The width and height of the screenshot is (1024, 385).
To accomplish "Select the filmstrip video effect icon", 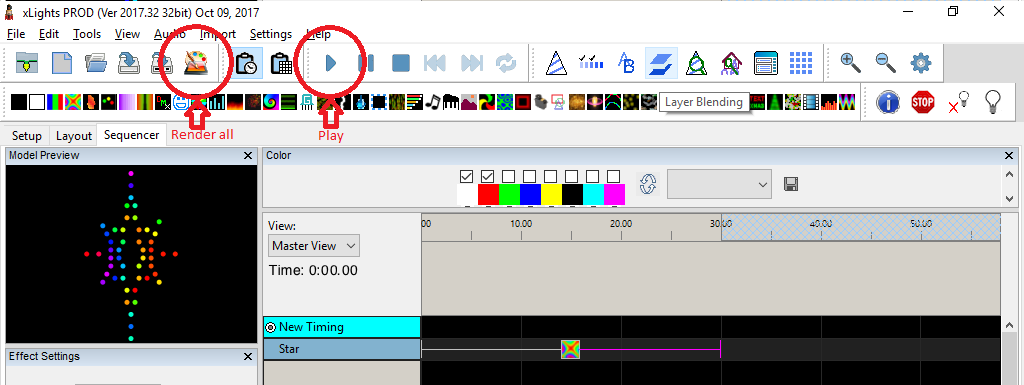I will click(811, 102).
